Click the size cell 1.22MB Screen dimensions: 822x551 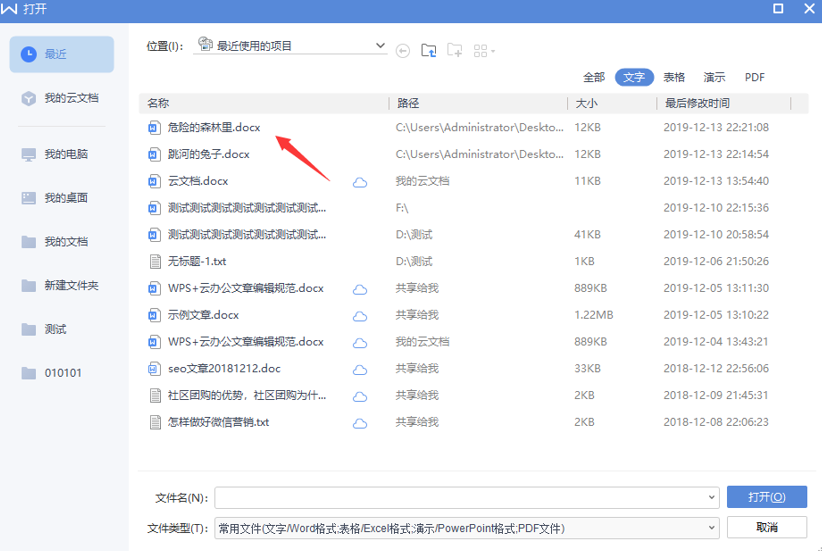[593, 315]
